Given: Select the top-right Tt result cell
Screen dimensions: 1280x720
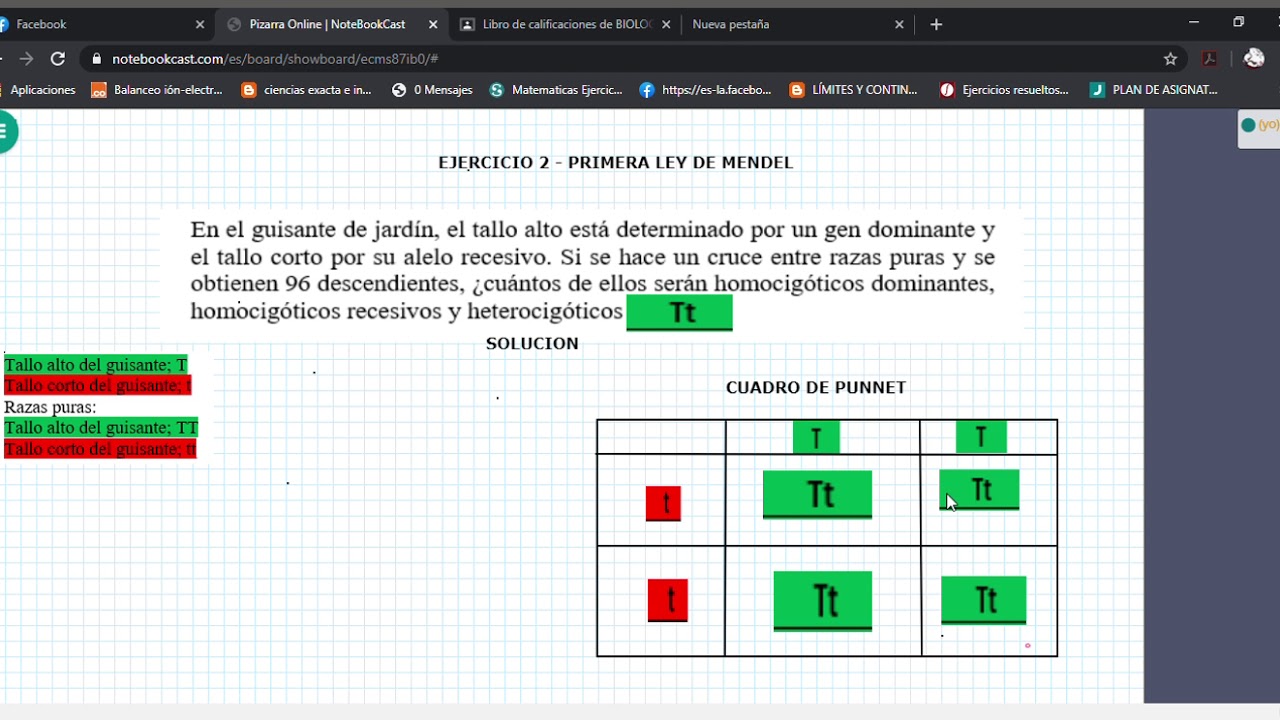Looking at the screenshot, I should click(x=979, y=490).
